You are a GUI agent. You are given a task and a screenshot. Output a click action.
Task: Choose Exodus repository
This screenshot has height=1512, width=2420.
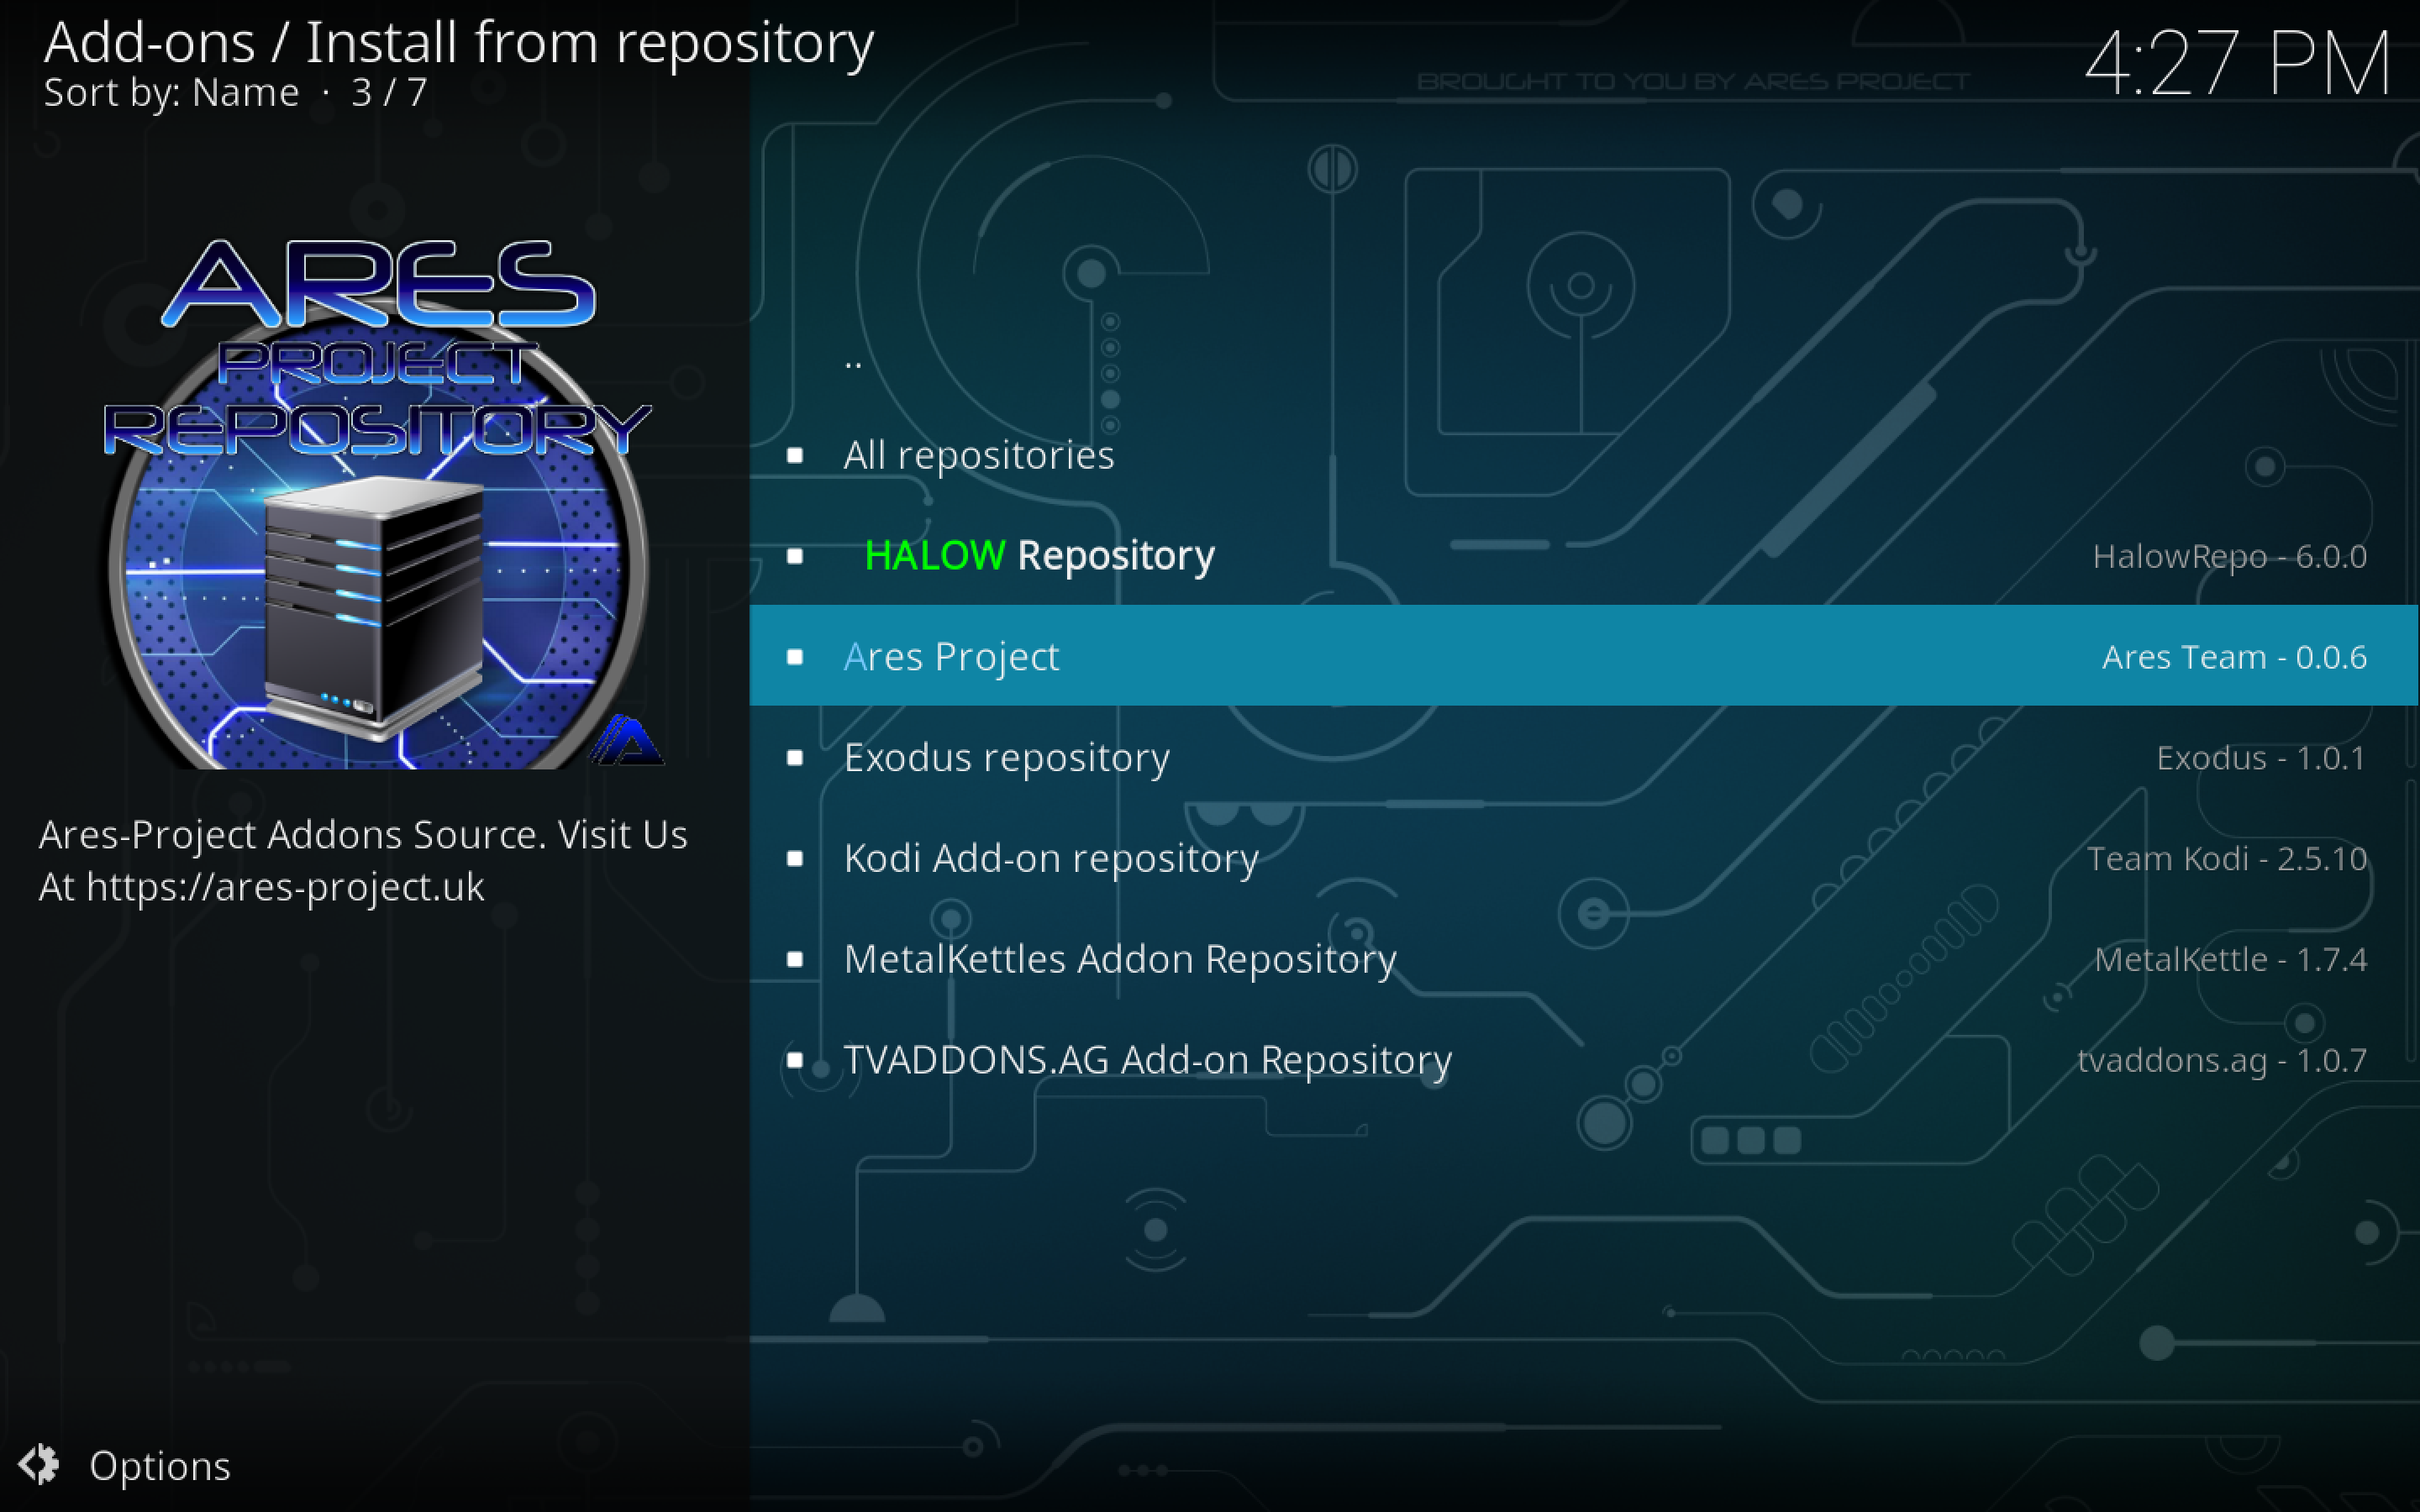(x=1584, y=757)
